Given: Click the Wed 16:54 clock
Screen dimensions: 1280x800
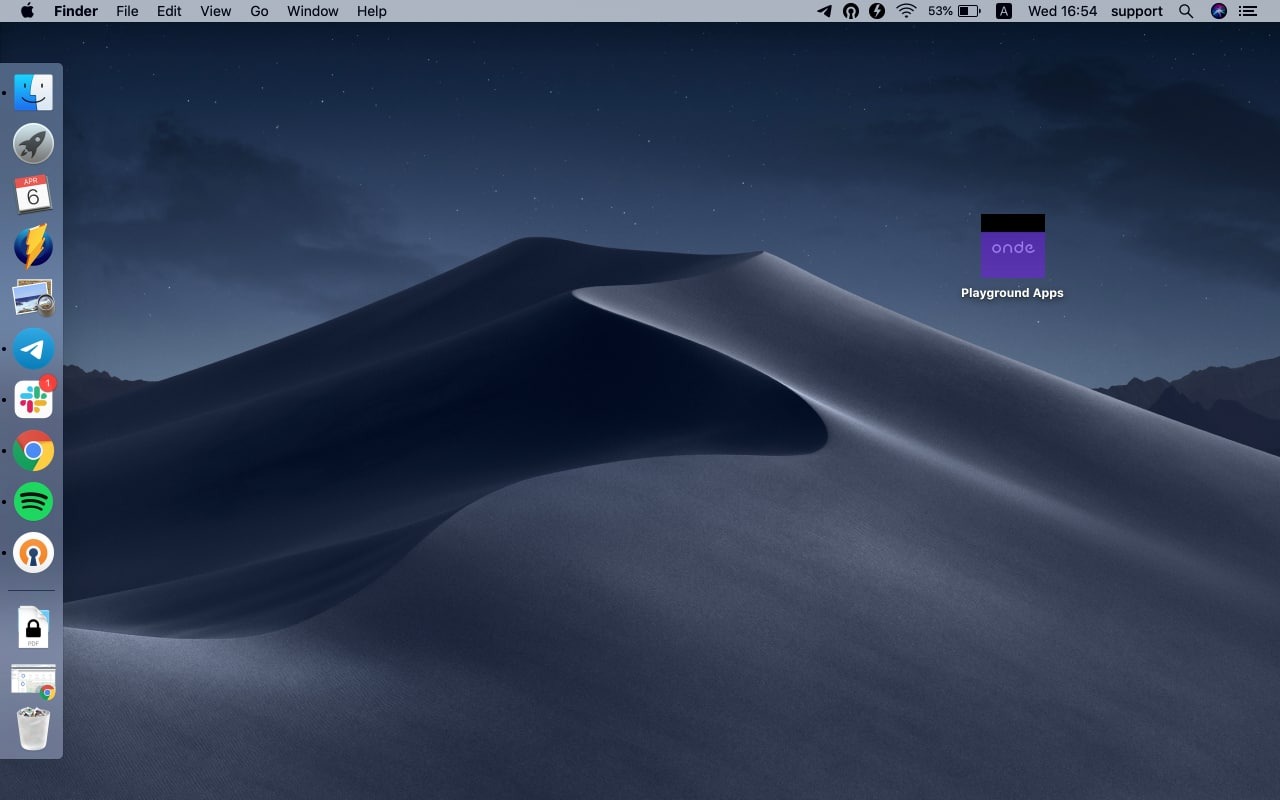Looking at the screenshot, I should [1062, 11].
